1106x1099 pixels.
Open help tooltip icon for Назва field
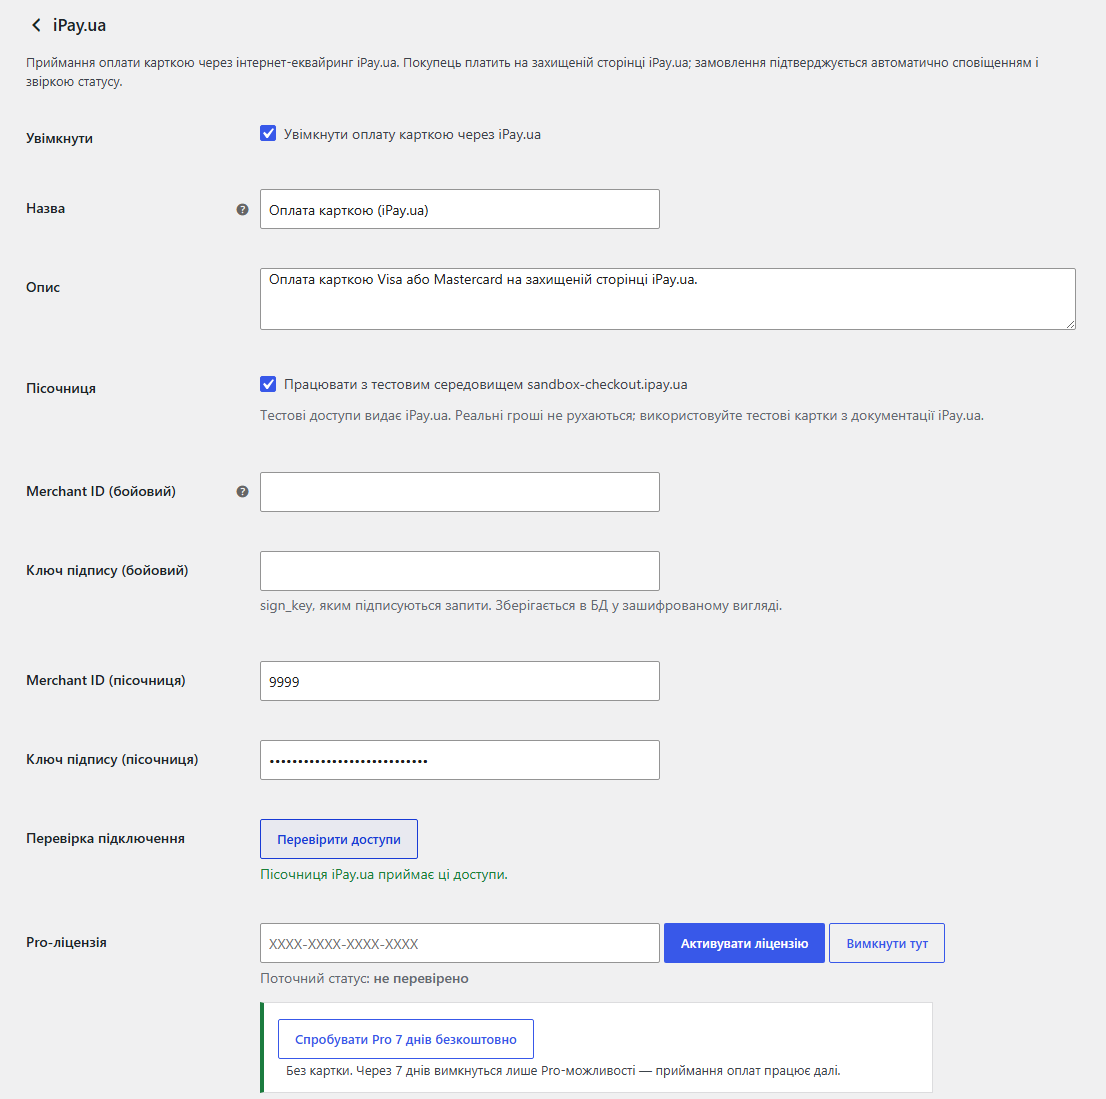[242, 210]
